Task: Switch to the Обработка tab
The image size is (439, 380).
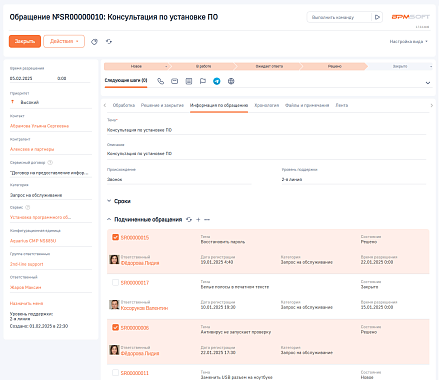Action: [x=124, y=105]
